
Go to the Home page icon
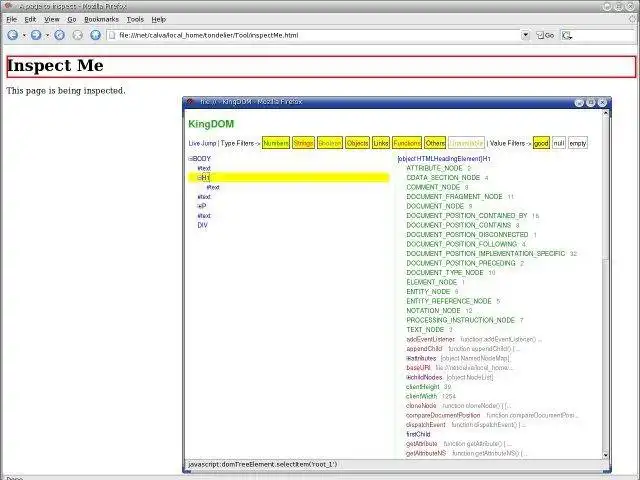coord(96,35)
